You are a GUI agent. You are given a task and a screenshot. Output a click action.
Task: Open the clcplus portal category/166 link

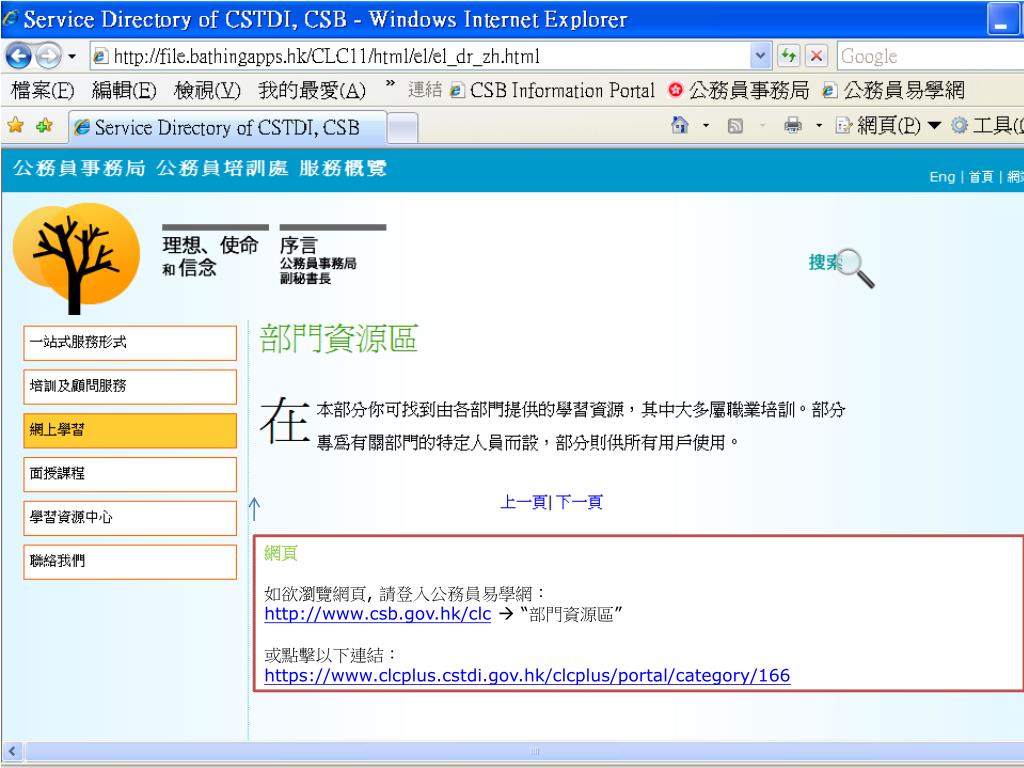click(x=527, y=675)
